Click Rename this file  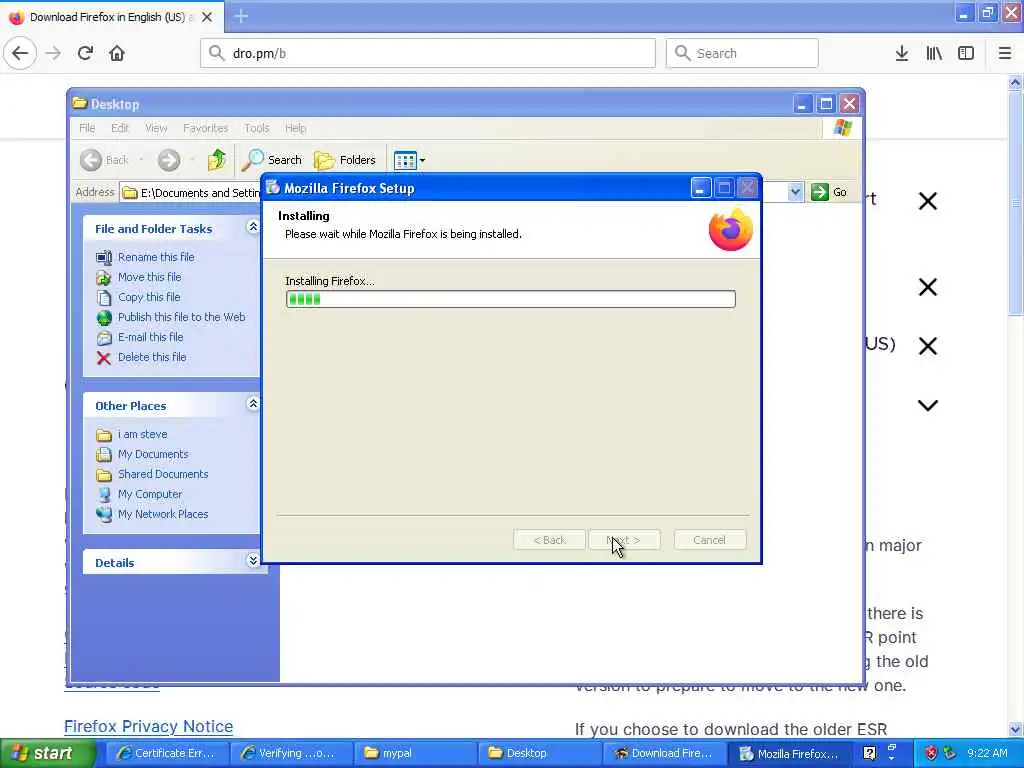tap(156, 257)
